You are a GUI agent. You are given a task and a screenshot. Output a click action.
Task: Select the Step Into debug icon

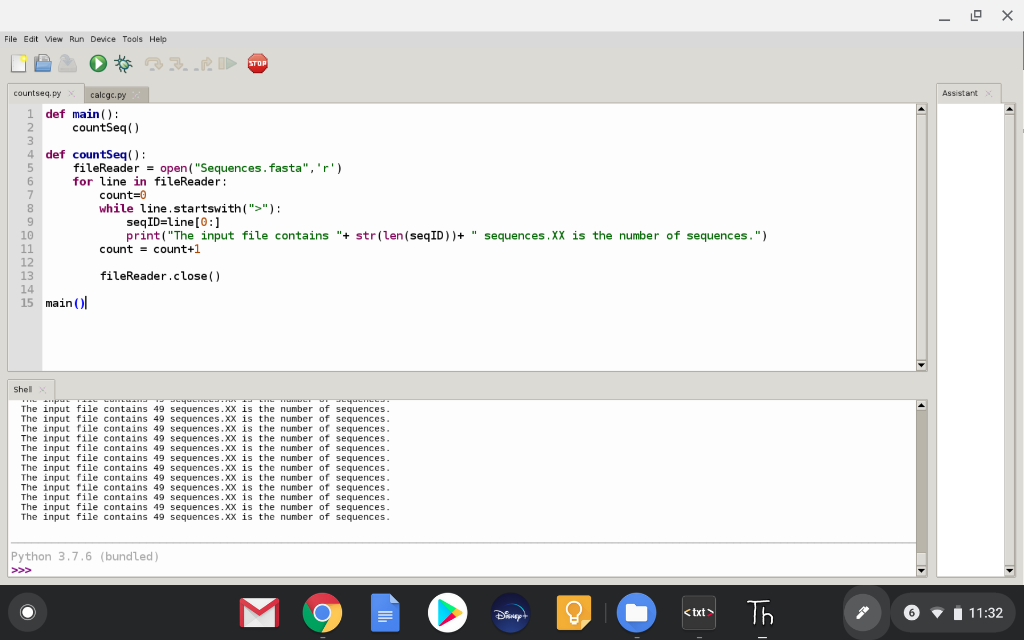(176, 63)
